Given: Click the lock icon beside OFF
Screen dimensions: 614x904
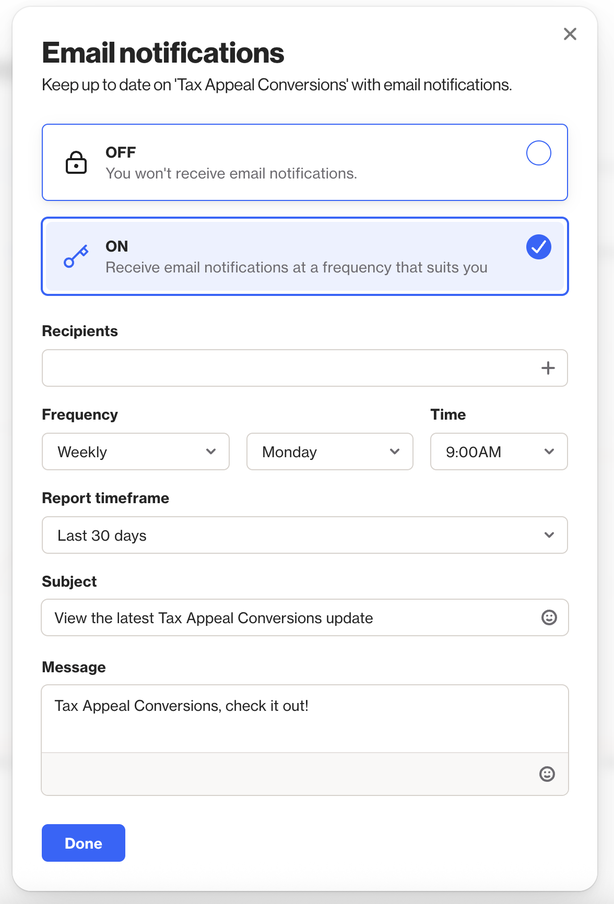Looking at the screenshot, I should (76, 163).
